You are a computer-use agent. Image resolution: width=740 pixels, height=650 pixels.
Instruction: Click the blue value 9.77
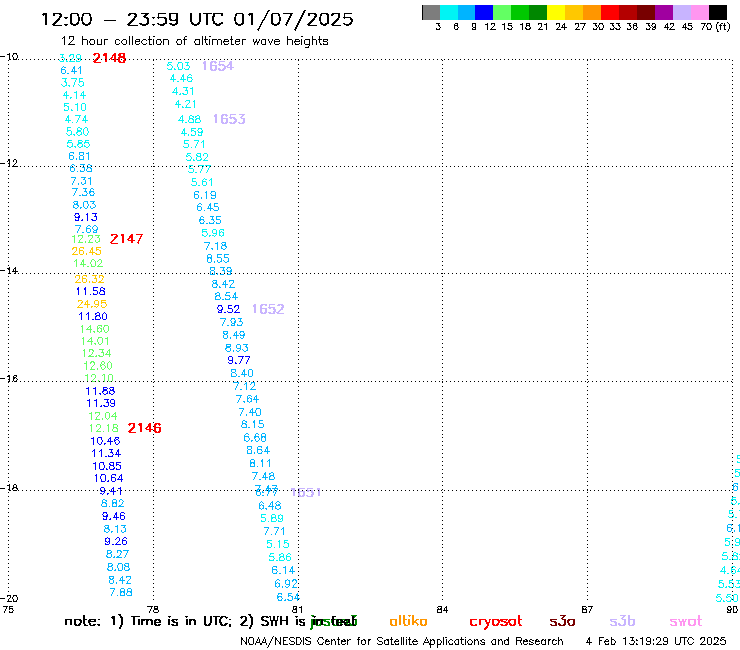point(239,360)
